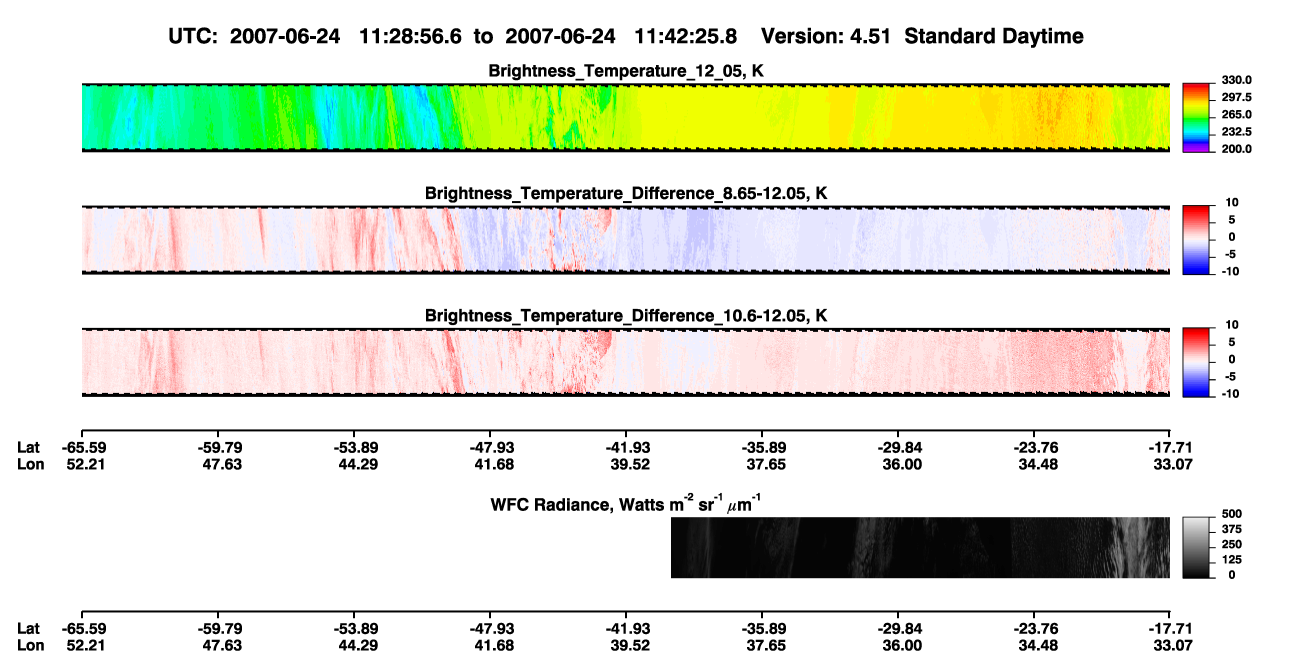Viewport: 1300px width, 667px height.
Task: Click the 'Brightness_Temperature_Difference_8.65-12.05, K' panel title
Action: point(626,193)
